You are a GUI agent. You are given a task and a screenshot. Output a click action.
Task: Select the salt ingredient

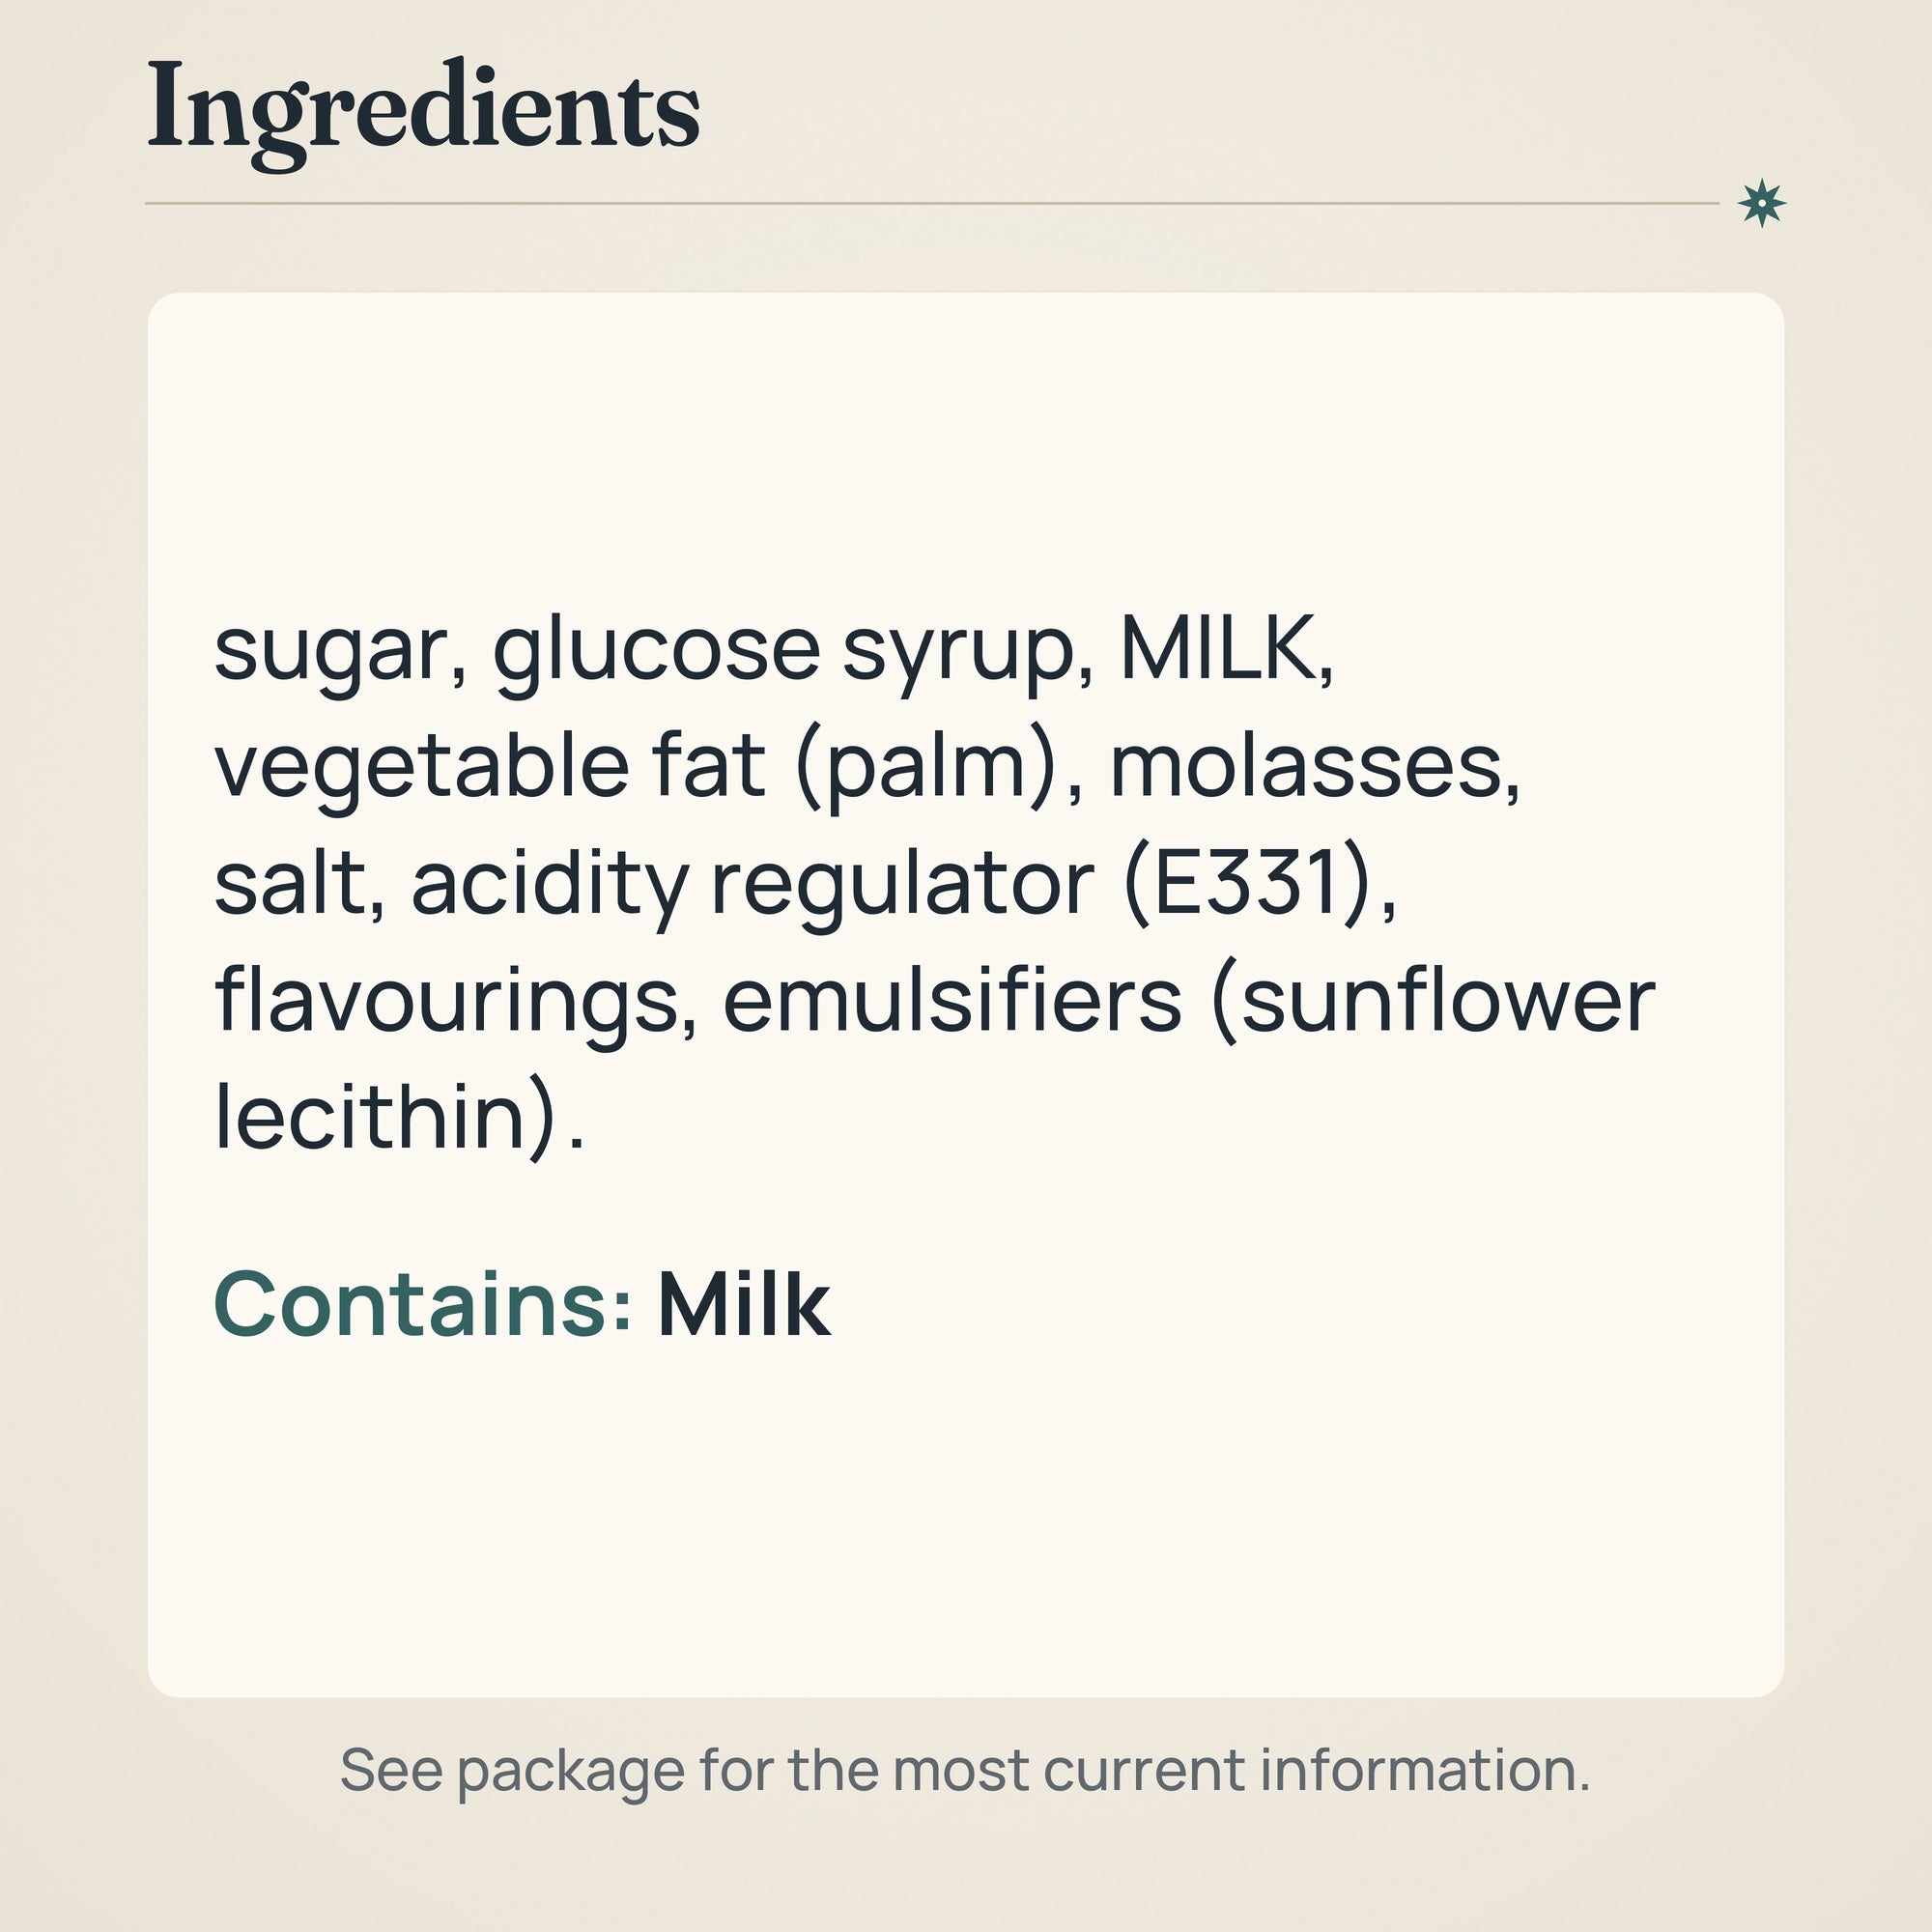289,883
